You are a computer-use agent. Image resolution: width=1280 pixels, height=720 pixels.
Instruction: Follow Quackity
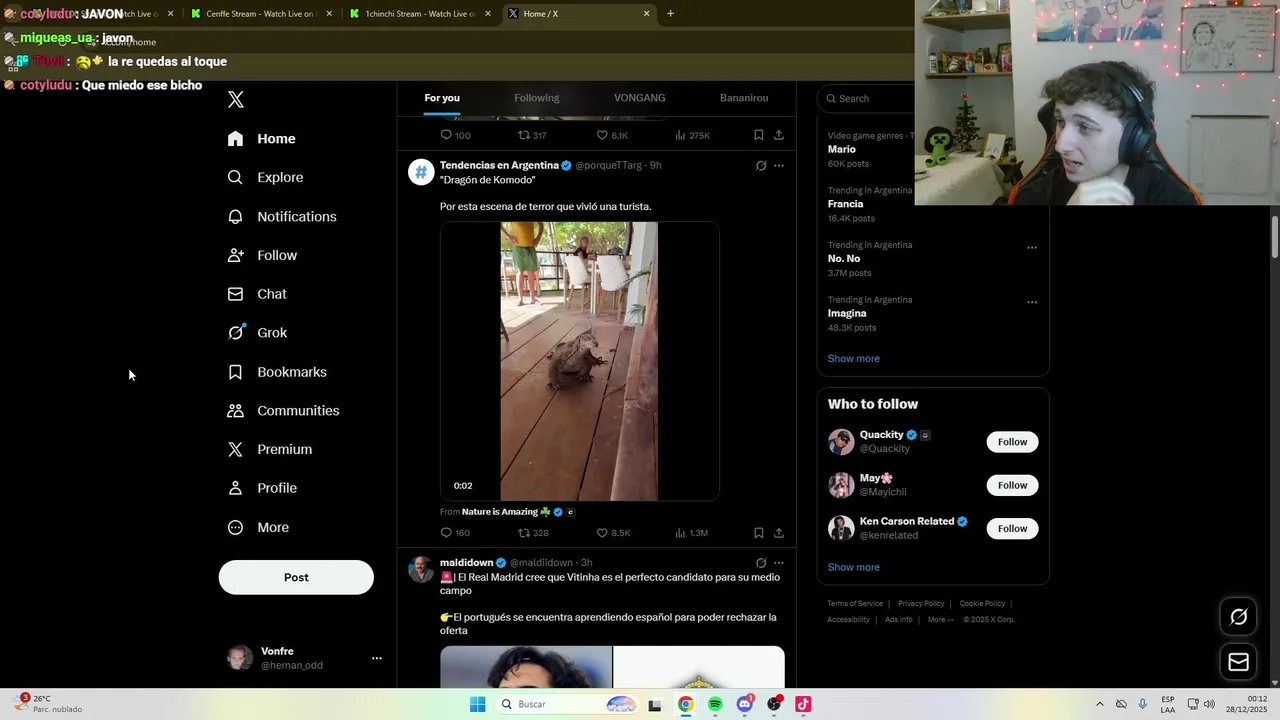(1012, 442)
